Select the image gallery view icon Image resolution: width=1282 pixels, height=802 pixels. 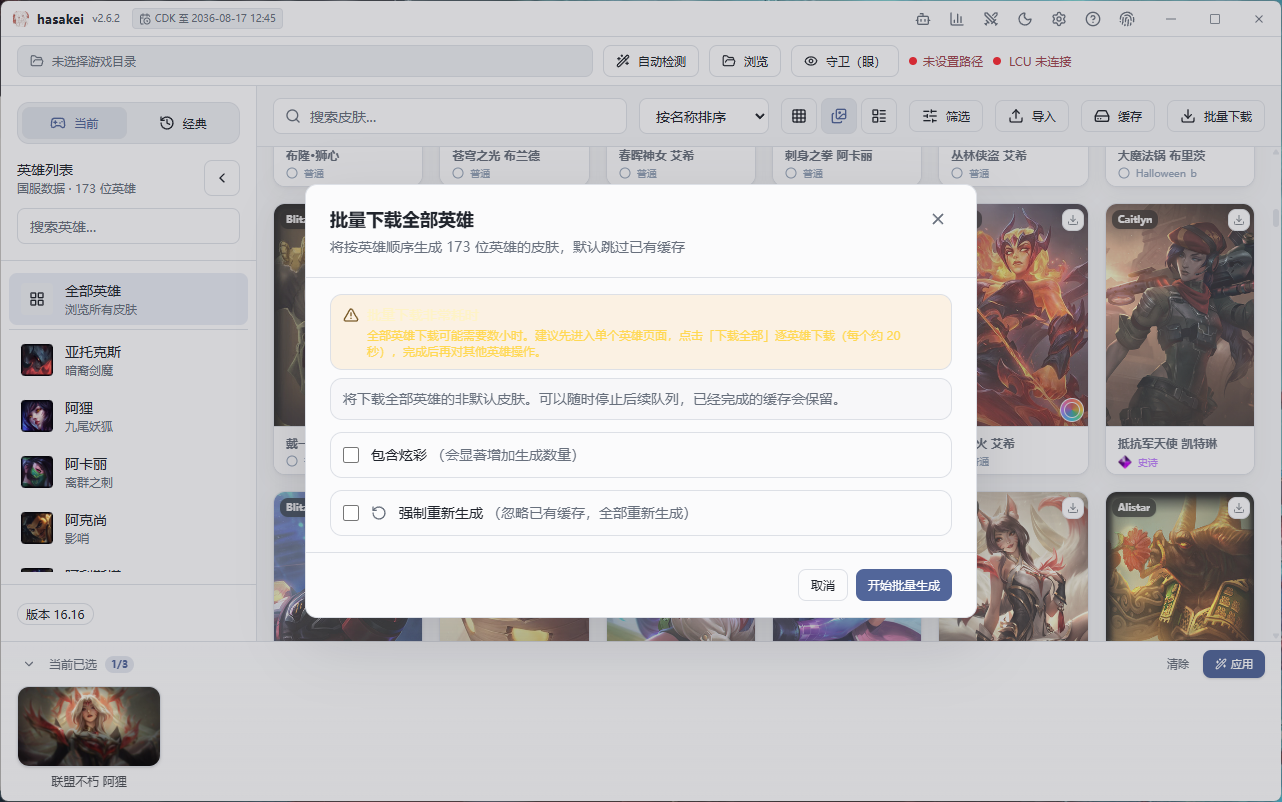pos(839,116)
